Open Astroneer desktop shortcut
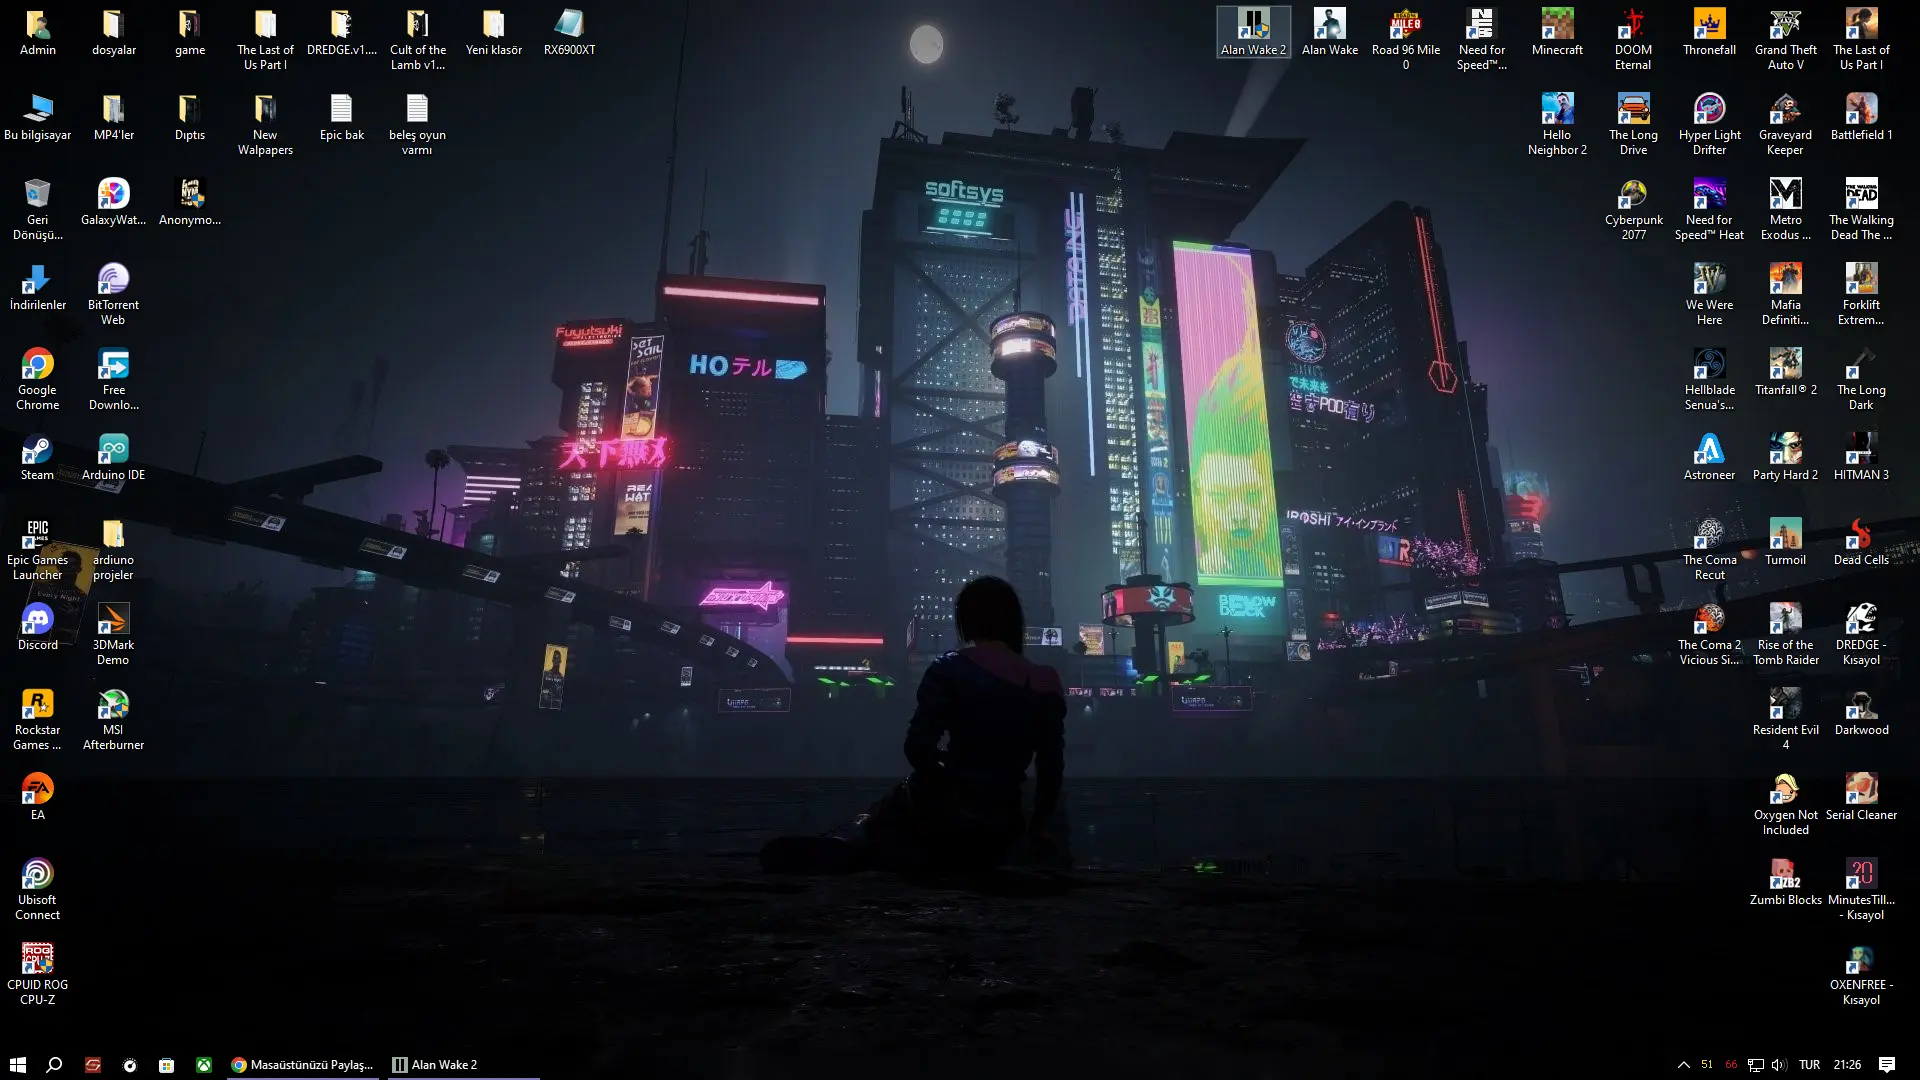The image size is (1920, 1080). tap(1709, 457)
